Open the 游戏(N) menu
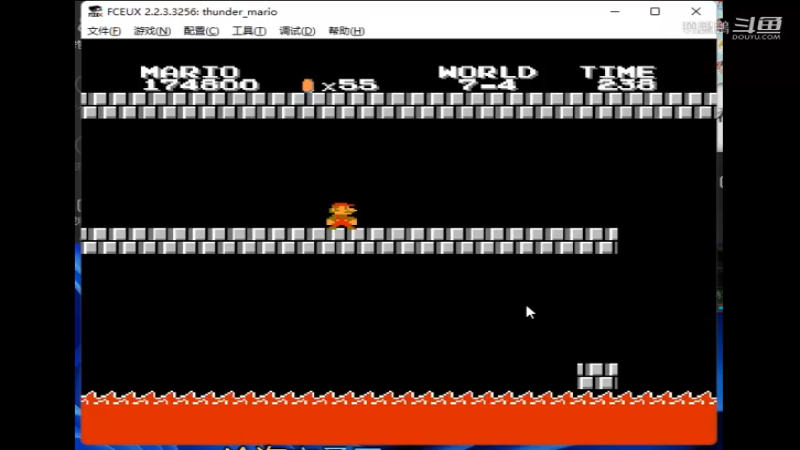800x450 pixels. [x=152, y=31]
